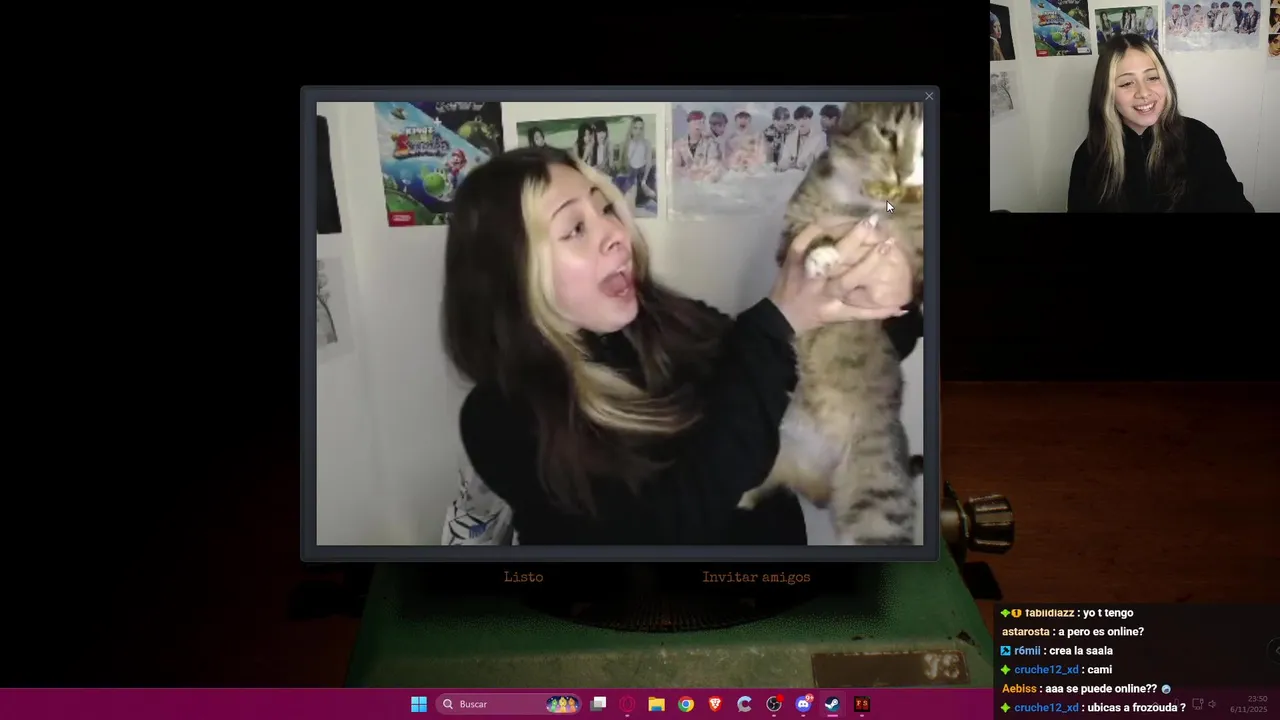Viewport: 1280px width, 720px height.
Task: Click chat message 'ubicas a frozouda ?'
Action: pyautogui.click(x=1138, y=708)
